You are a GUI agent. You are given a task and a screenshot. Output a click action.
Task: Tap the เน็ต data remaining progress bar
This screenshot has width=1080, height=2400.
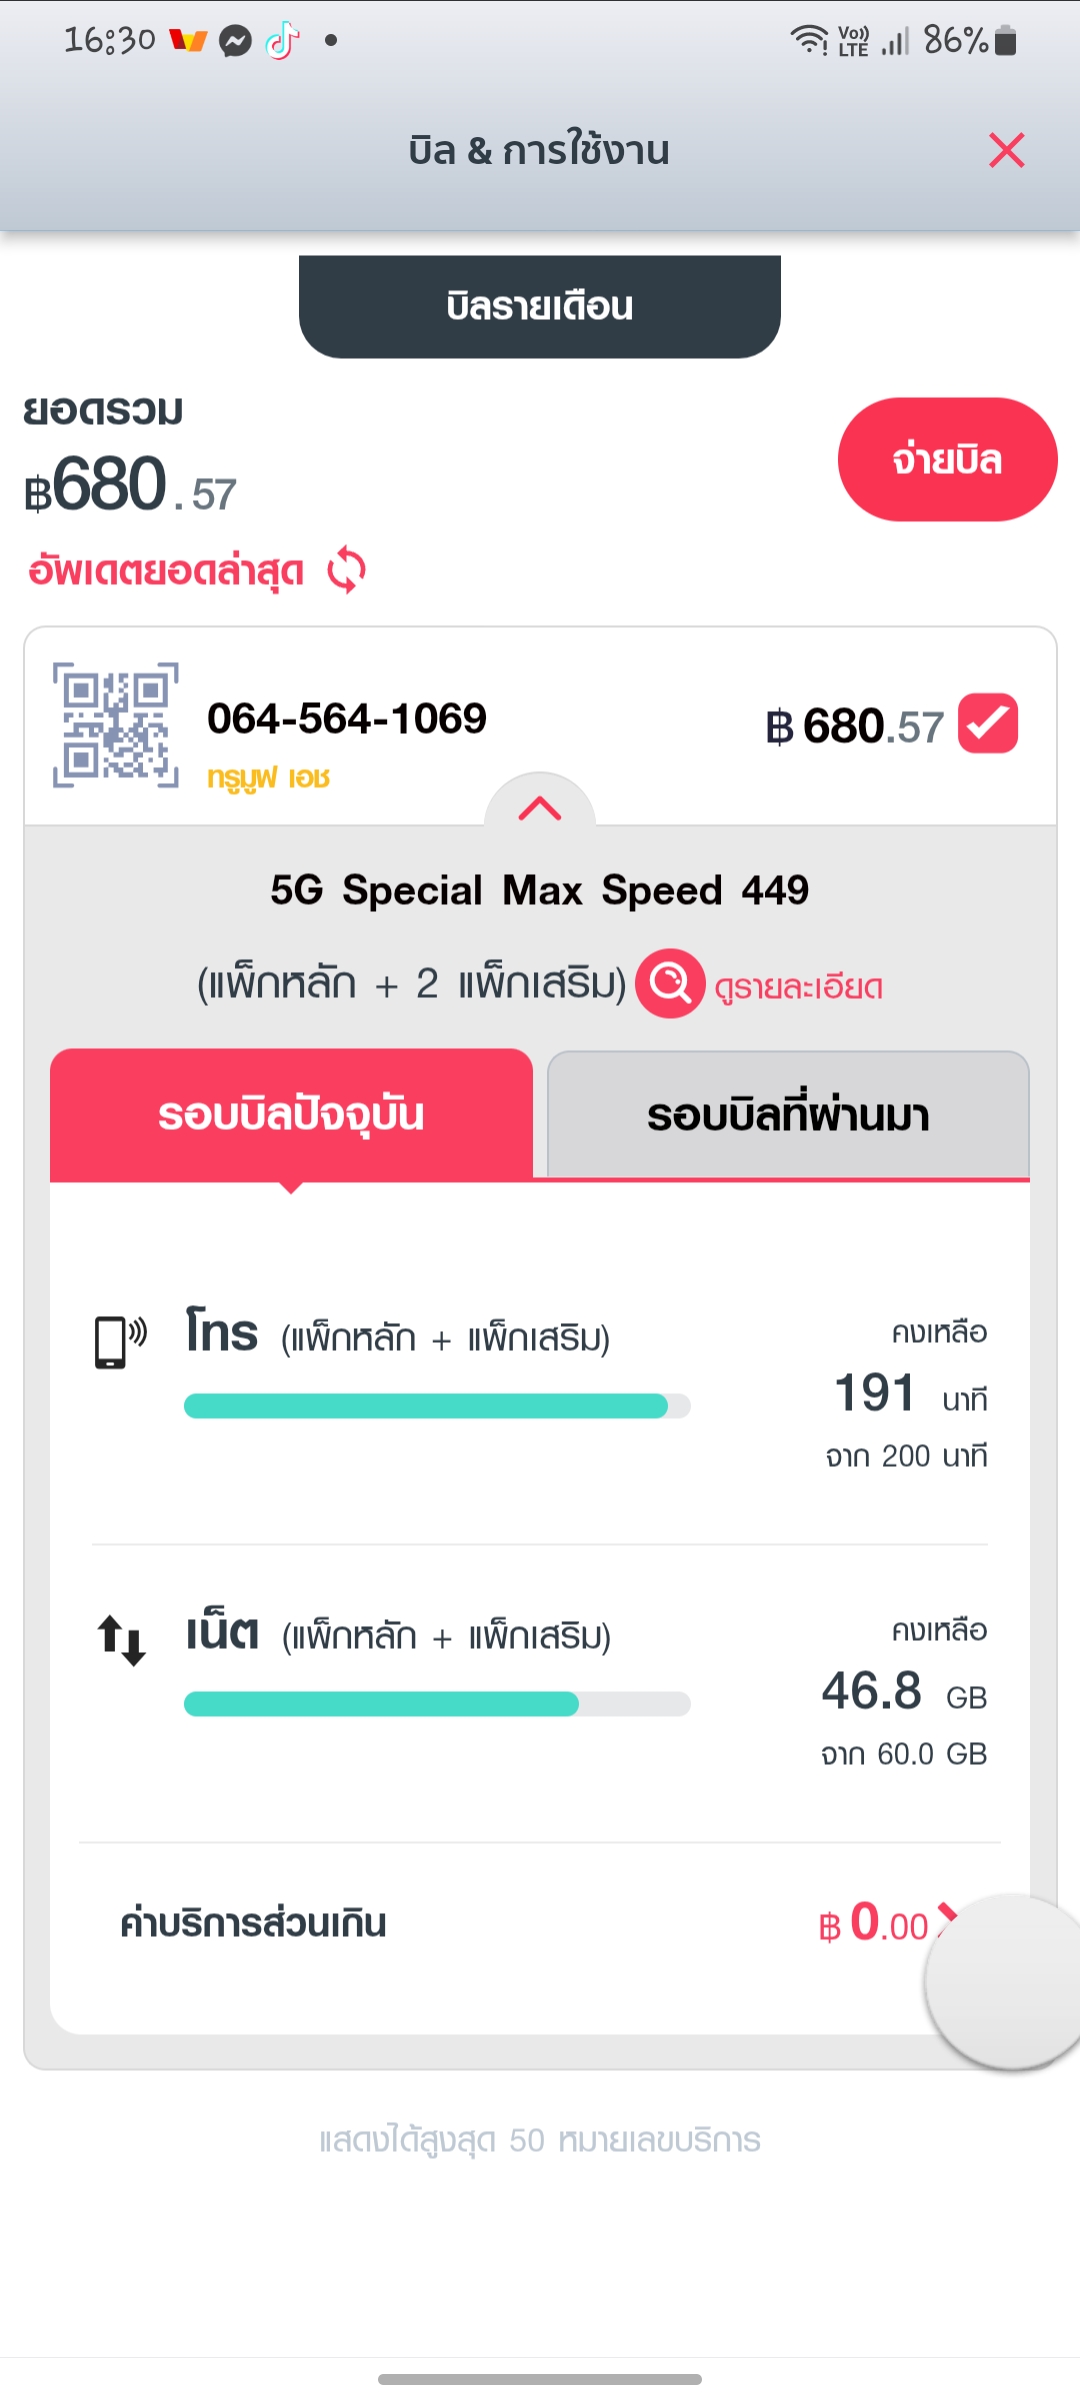point(437,1704)
